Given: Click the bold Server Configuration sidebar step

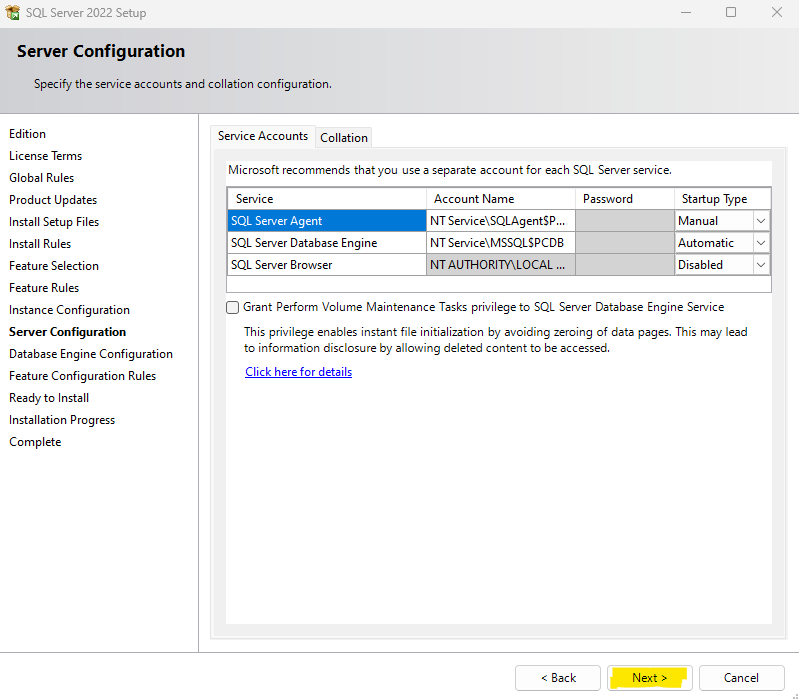Looking at the screenshot, I should (67, 332).
